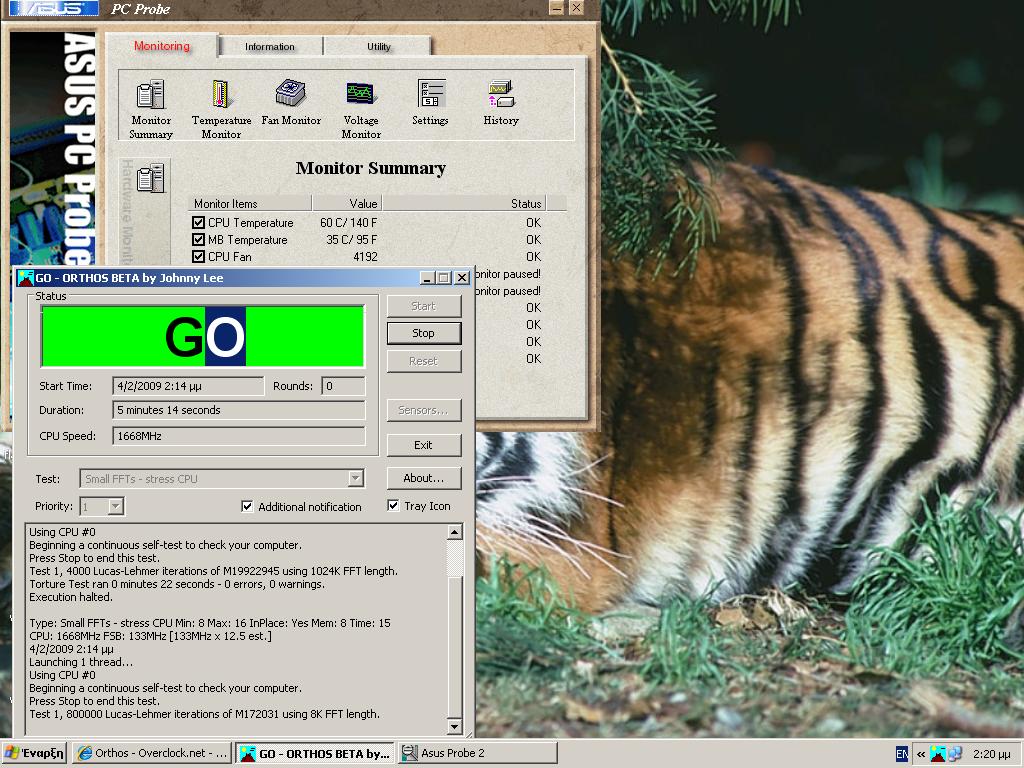The image size is (1024, 768).
Task: Open the Έναρξη Start menu button
Action: point(35,753)
